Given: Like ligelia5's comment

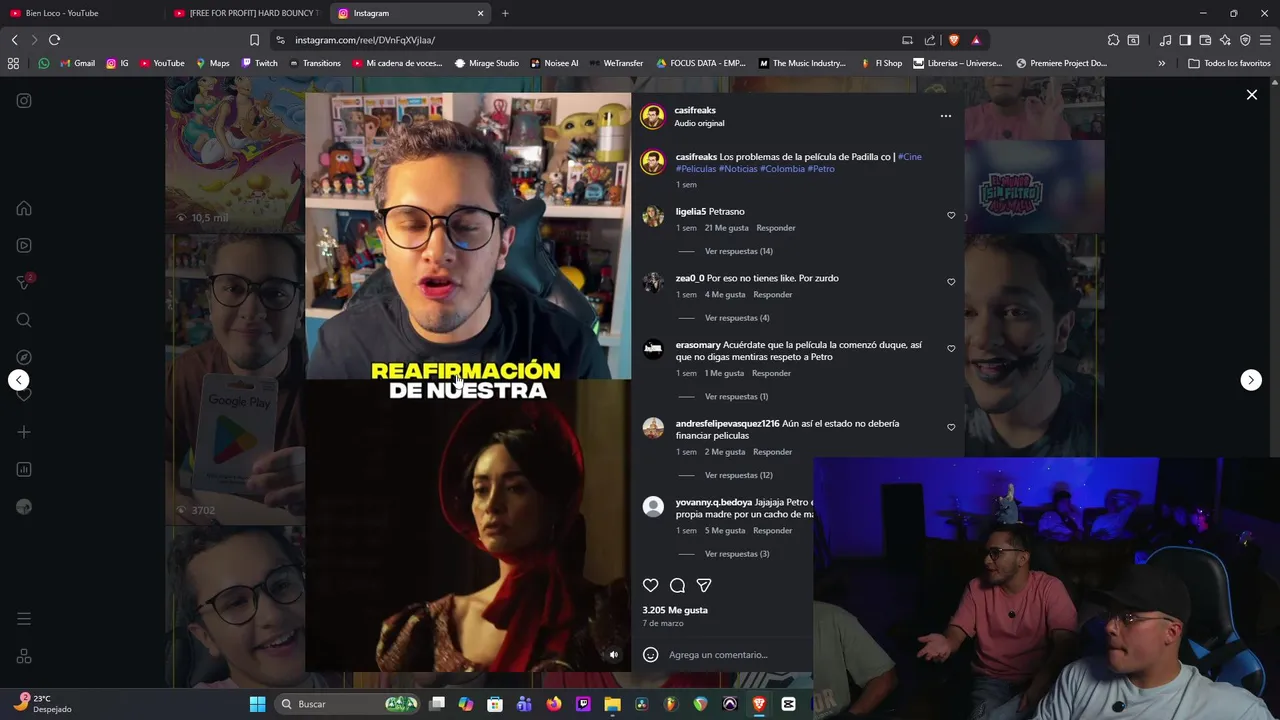Looking at the screenshot, I should [951, 215].
